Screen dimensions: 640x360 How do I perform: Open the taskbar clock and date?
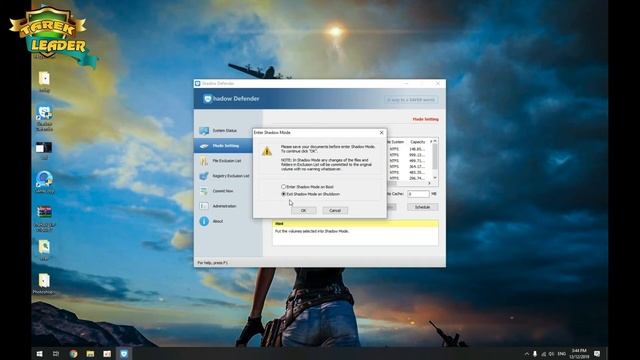click(579, 353)
